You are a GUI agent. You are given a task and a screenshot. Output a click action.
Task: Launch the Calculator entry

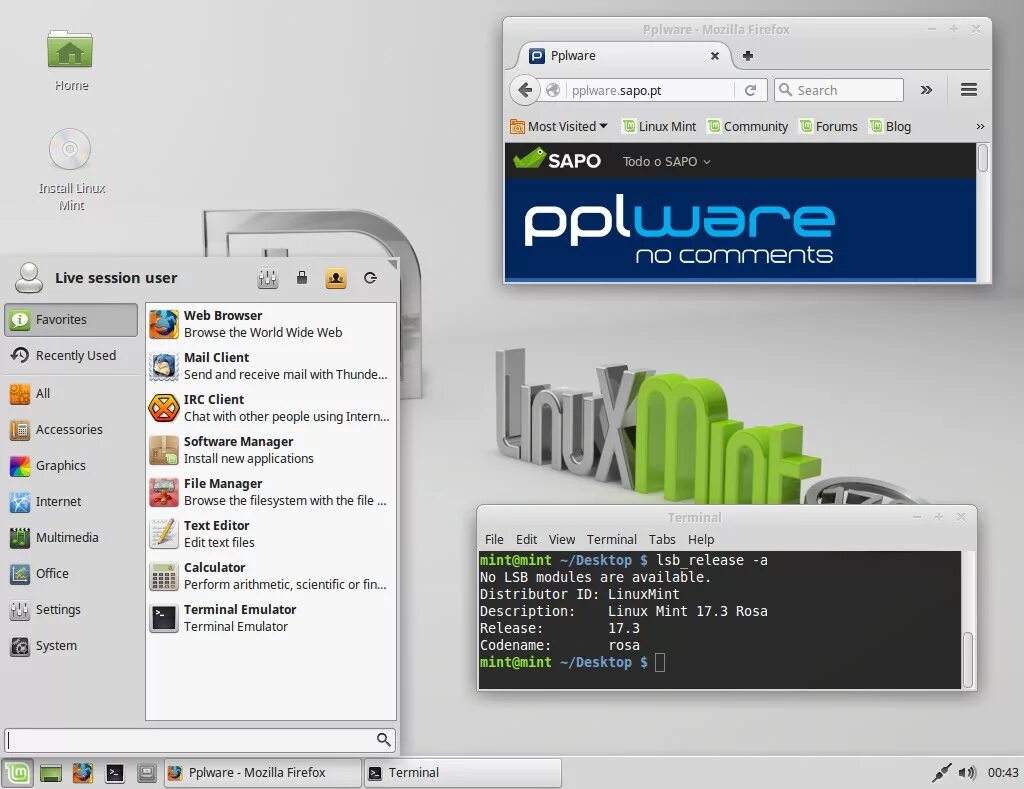tap(270, 576)
